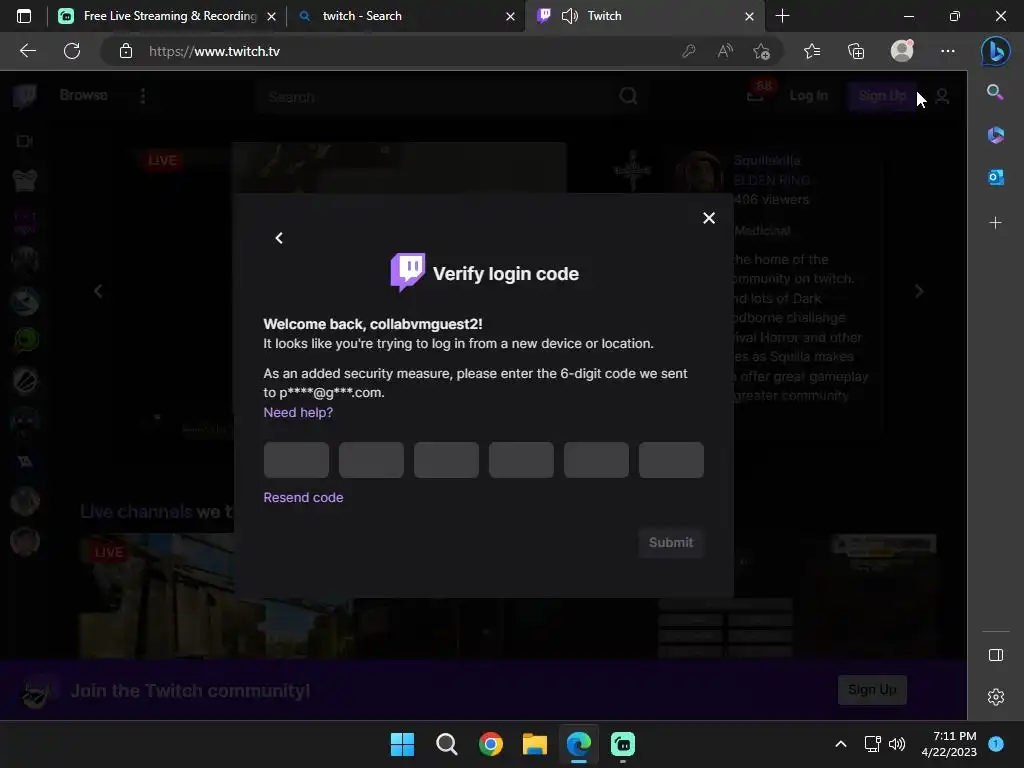Open sidebar settings gear
This screenshot has width=1024, height=768.
click(x=995, y=697)
